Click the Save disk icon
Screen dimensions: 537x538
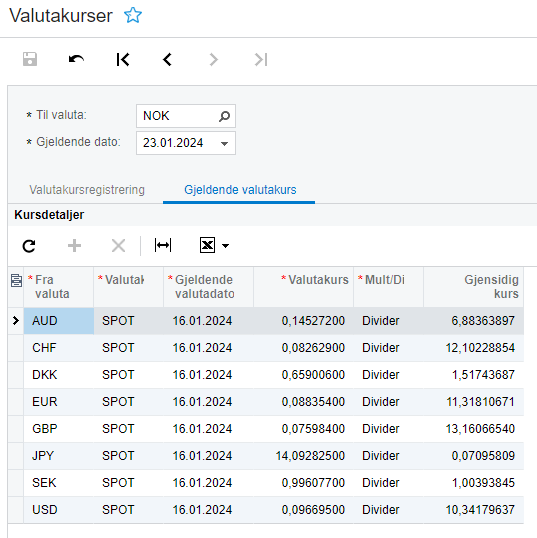tap(30, 59)
